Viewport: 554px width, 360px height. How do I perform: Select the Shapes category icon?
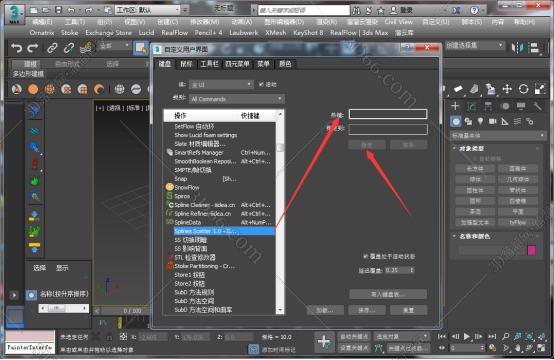pyautogui.click(x=468, y=122)
